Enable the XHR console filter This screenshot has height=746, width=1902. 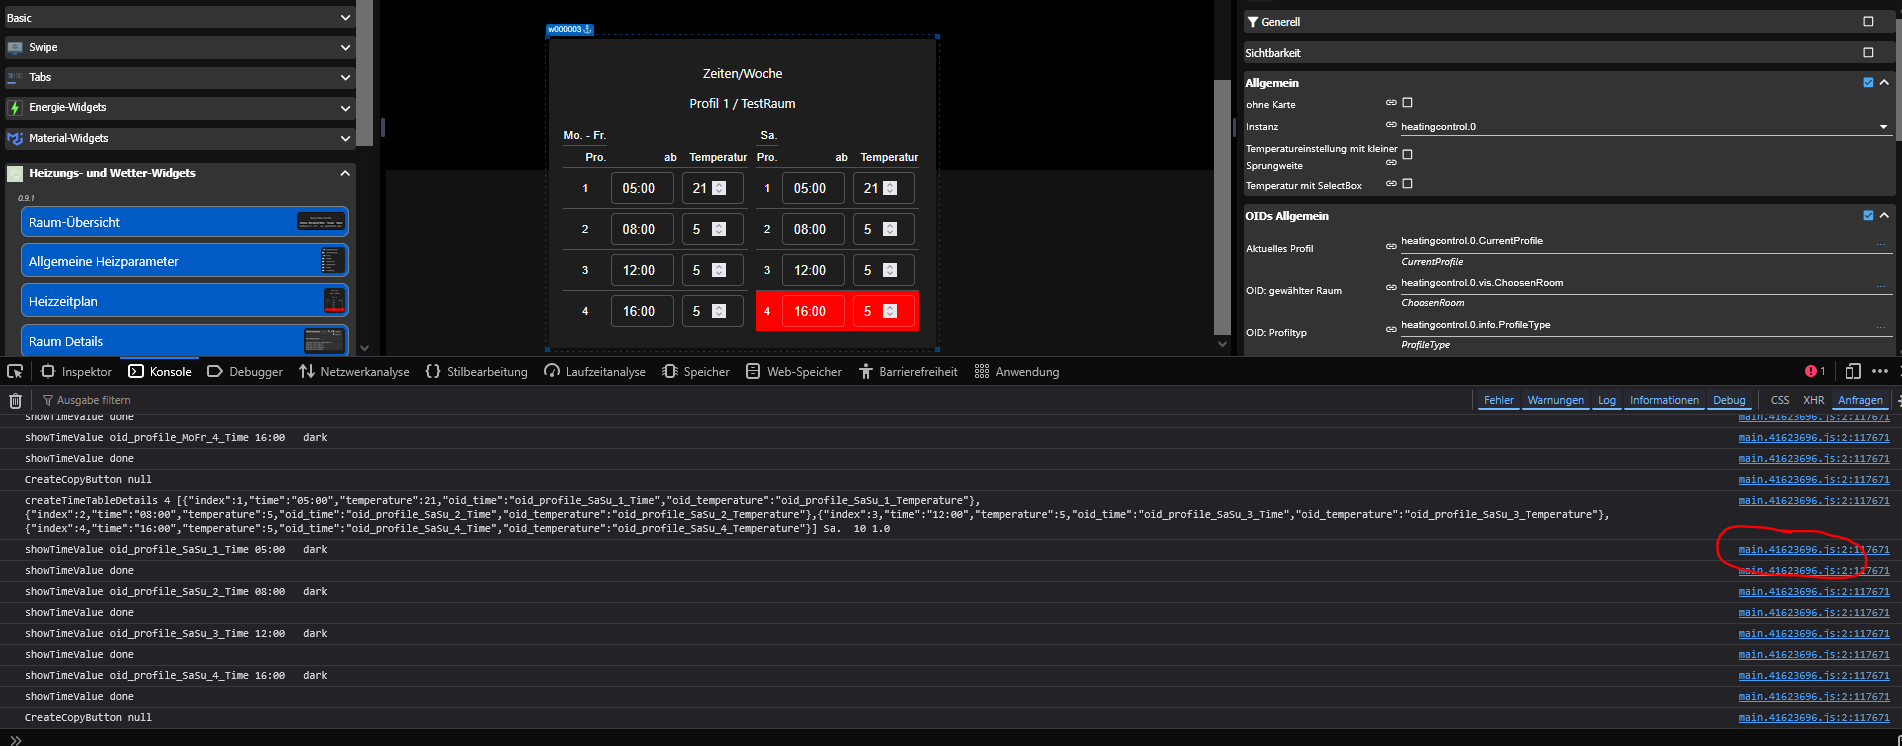pyautogui.click(x=1814, y=400)
